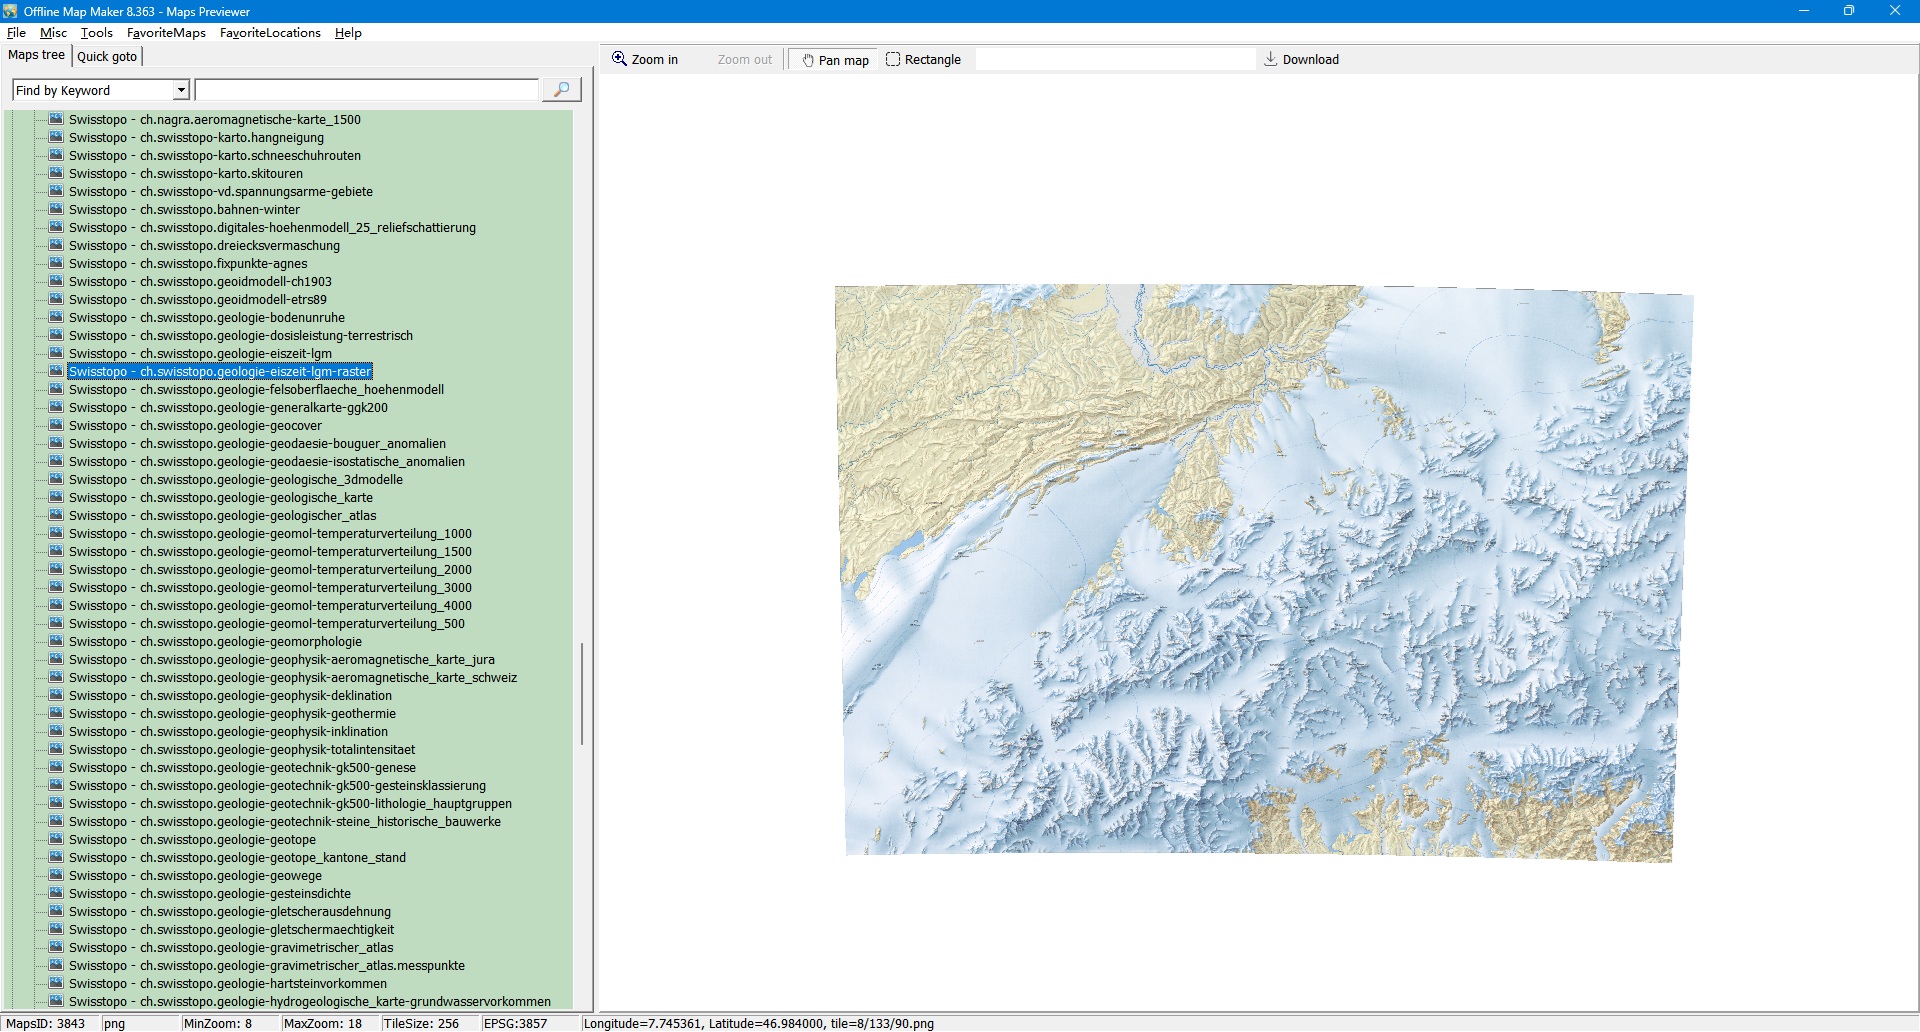Select the Rectangle selection tool
1920x1032 pixels.
pyautogui.click(x=923, y=60)
